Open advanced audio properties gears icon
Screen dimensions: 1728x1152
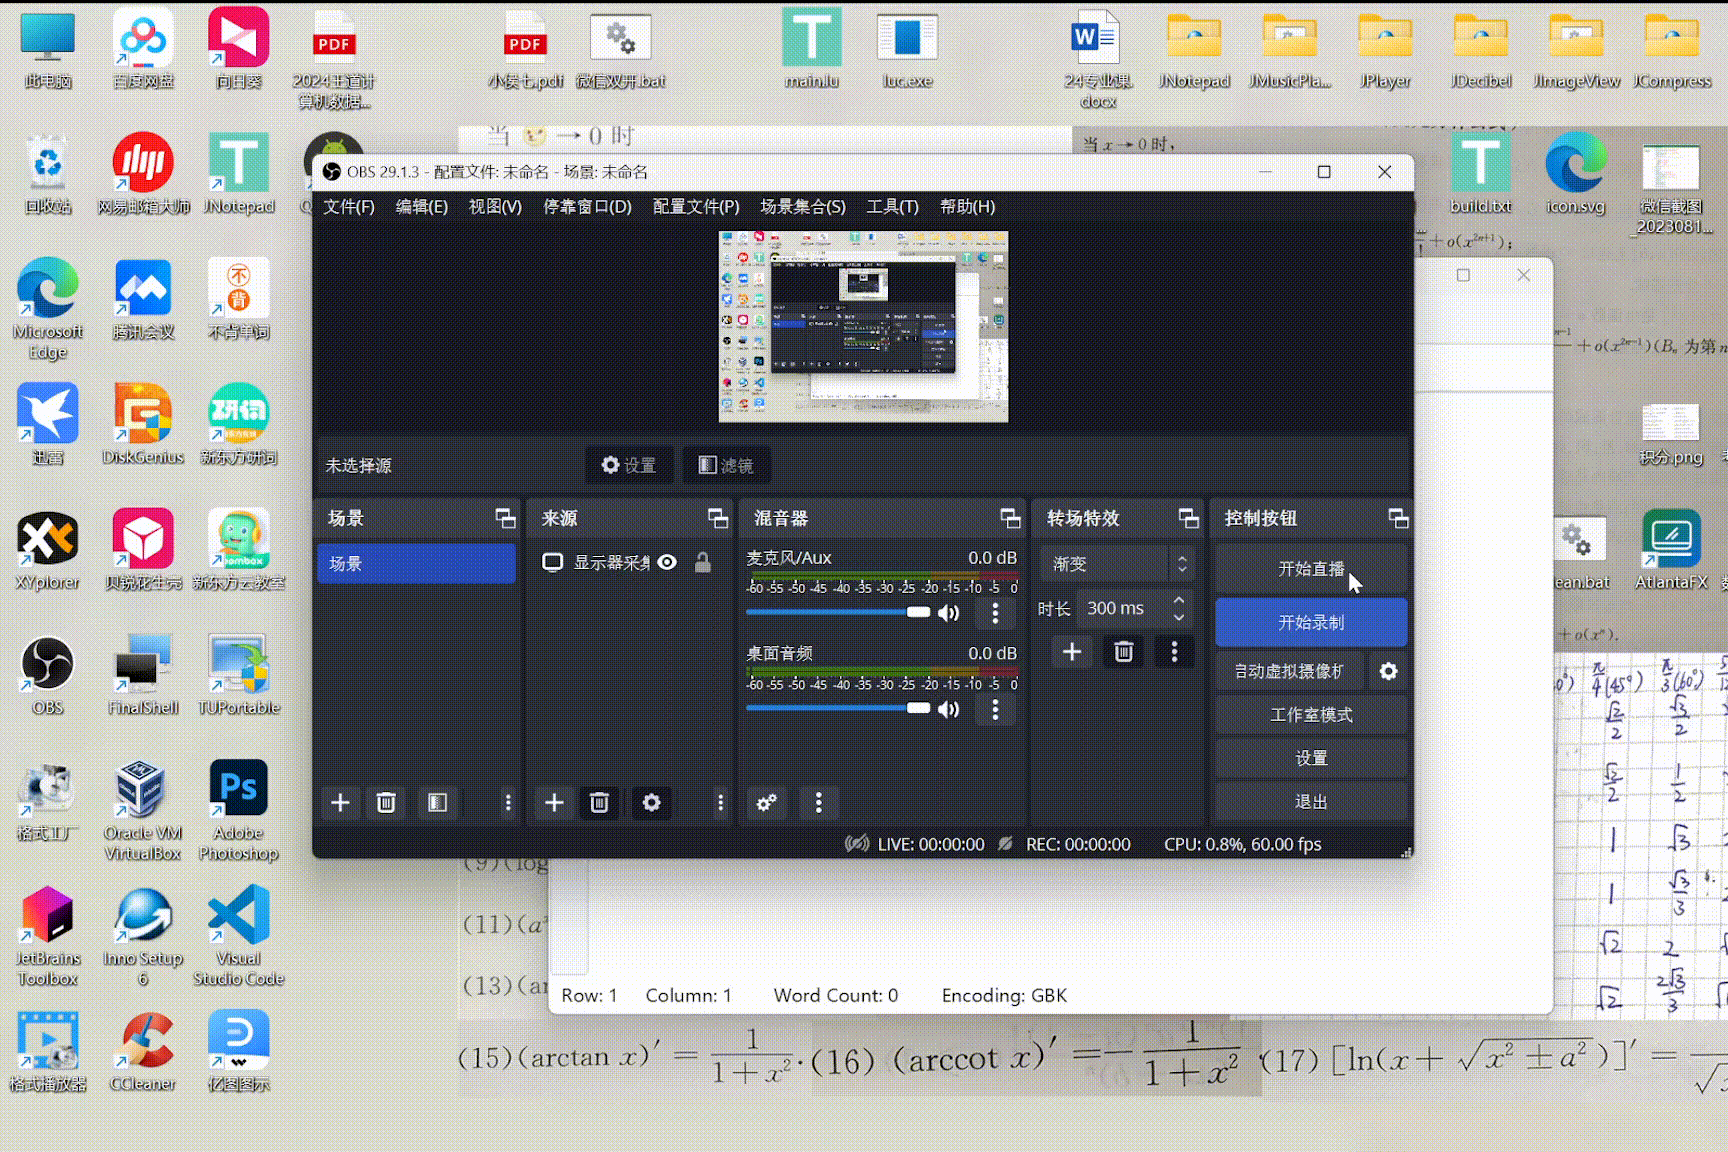[x=767, y=803]
